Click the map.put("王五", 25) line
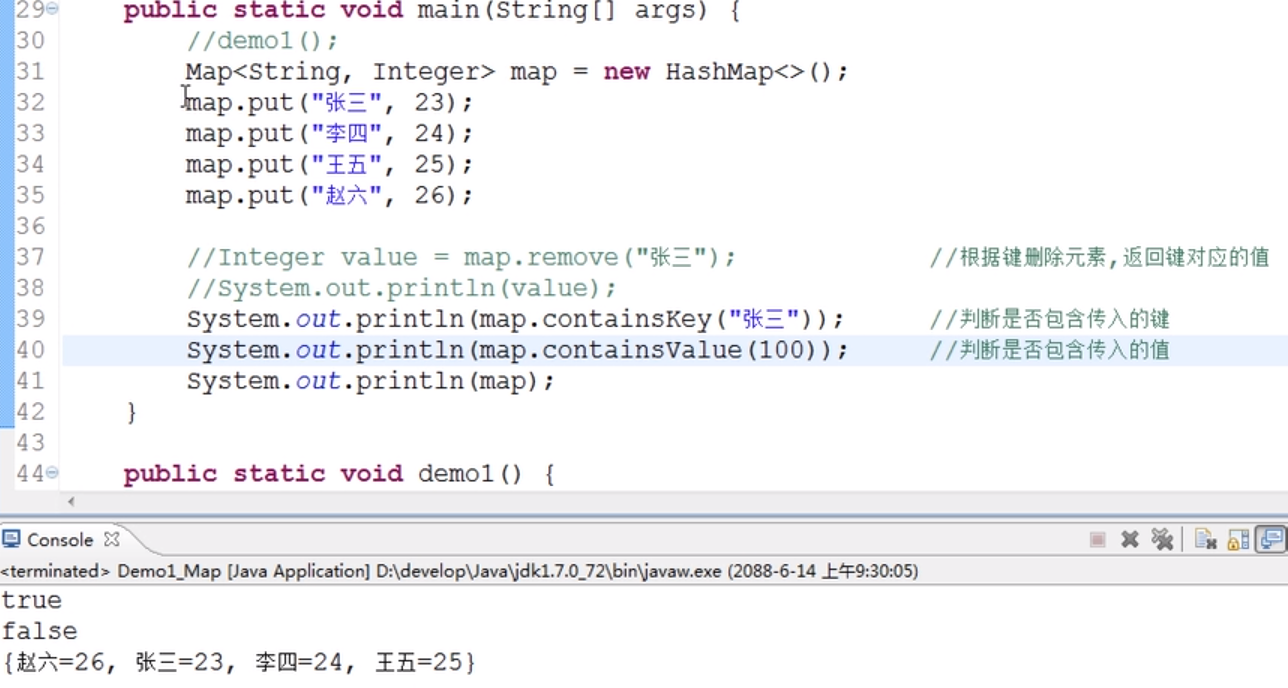 pyautogui.click(x=329, y=164)
